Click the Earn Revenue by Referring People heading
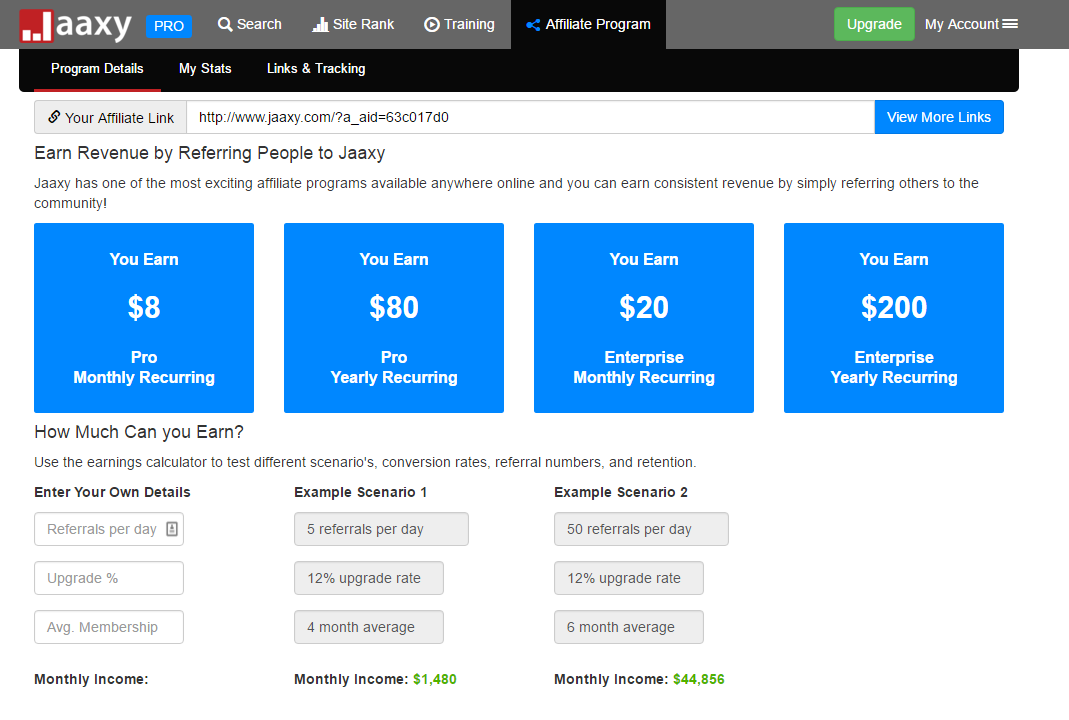The height and width of the screenshot is (720, 1069). pos(210,153)
